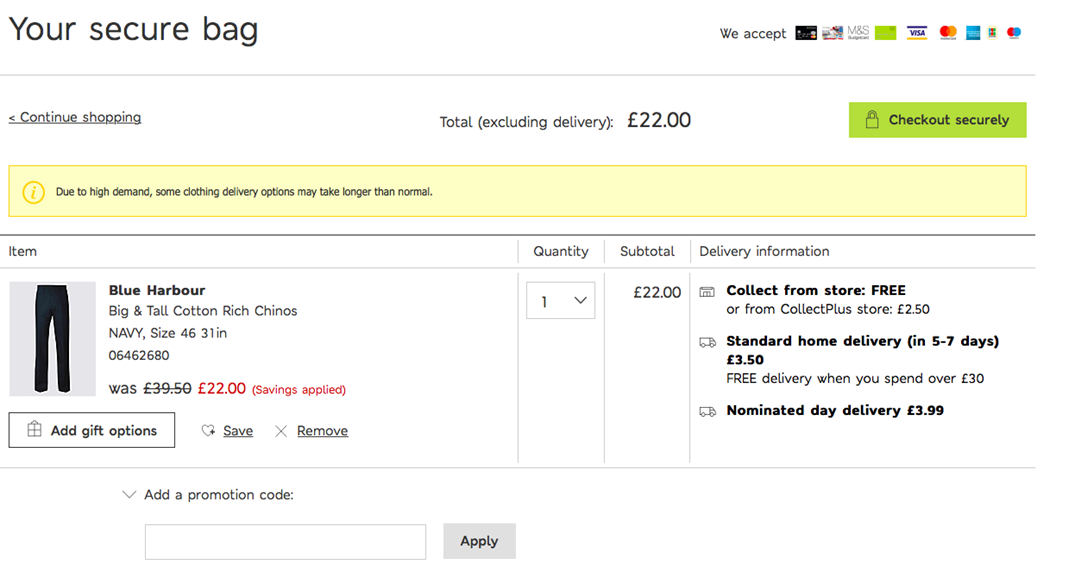Click the info icon in the yellow notice

click(34, 192)
